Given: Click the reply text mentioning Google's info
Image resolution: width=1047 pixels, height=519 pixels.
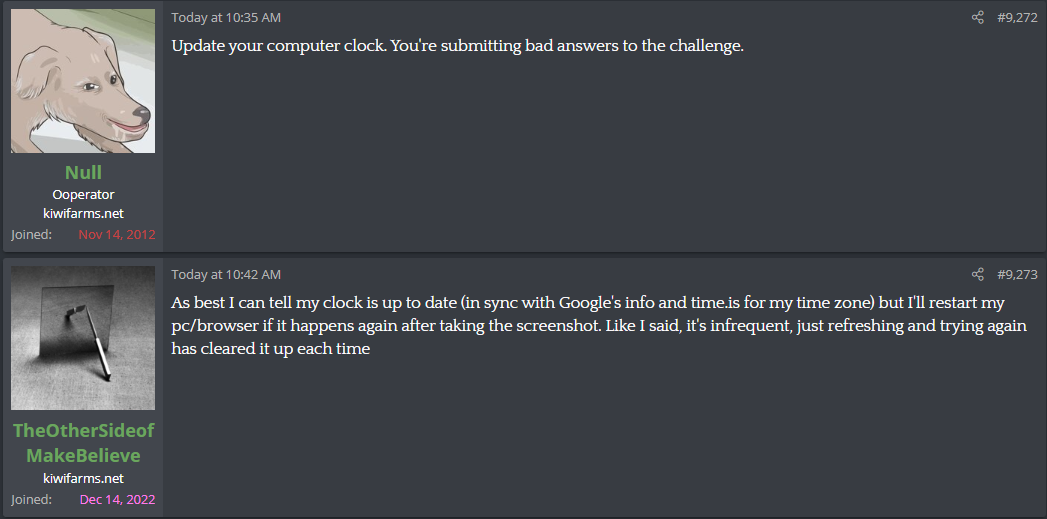Looking at the screenshot, I should 599,325.
